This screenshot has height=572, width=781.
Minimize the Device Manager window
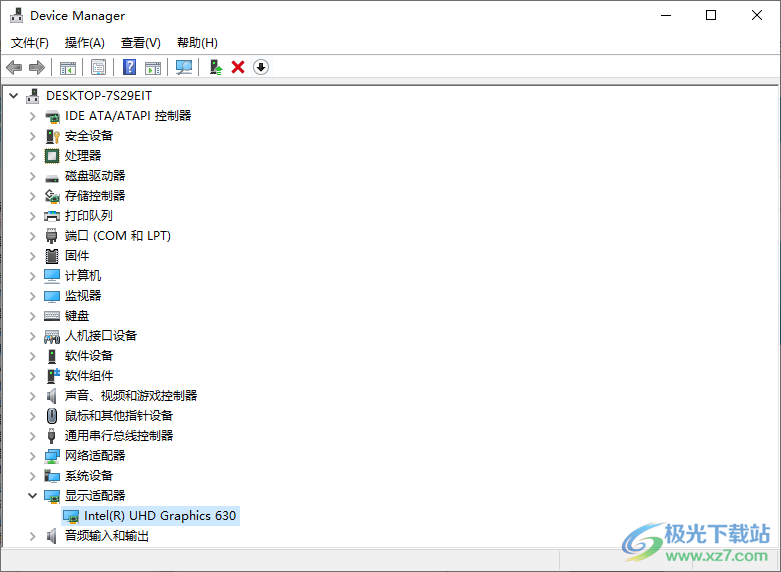coord(666,15)
